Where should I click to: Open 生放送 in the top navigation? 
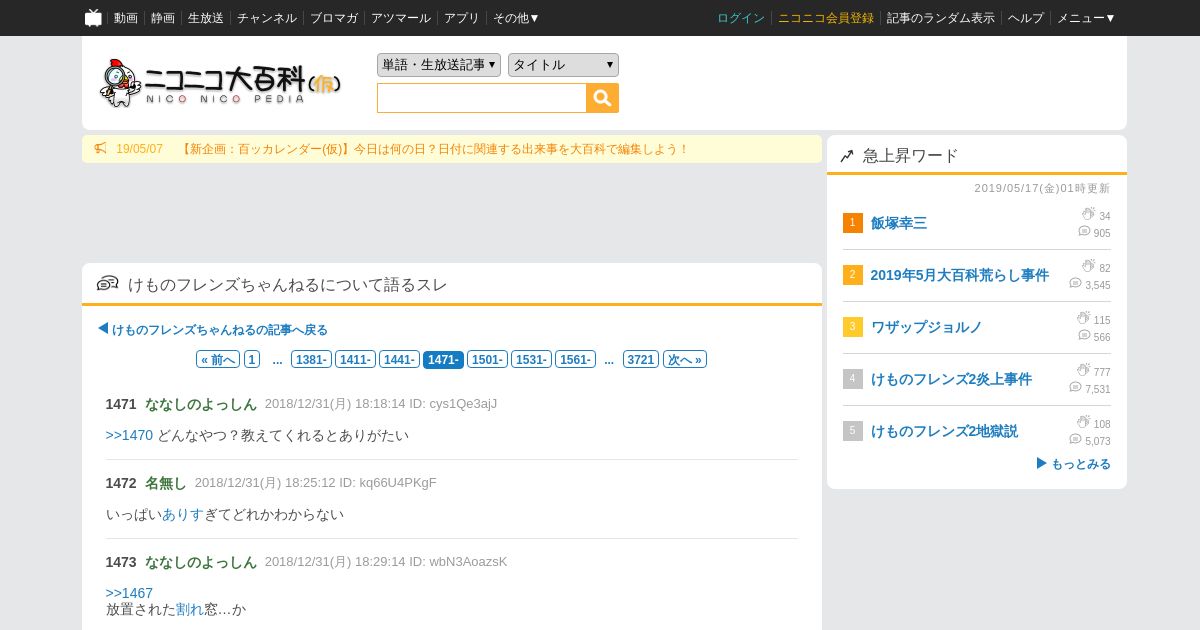click(x=206, y=18)
